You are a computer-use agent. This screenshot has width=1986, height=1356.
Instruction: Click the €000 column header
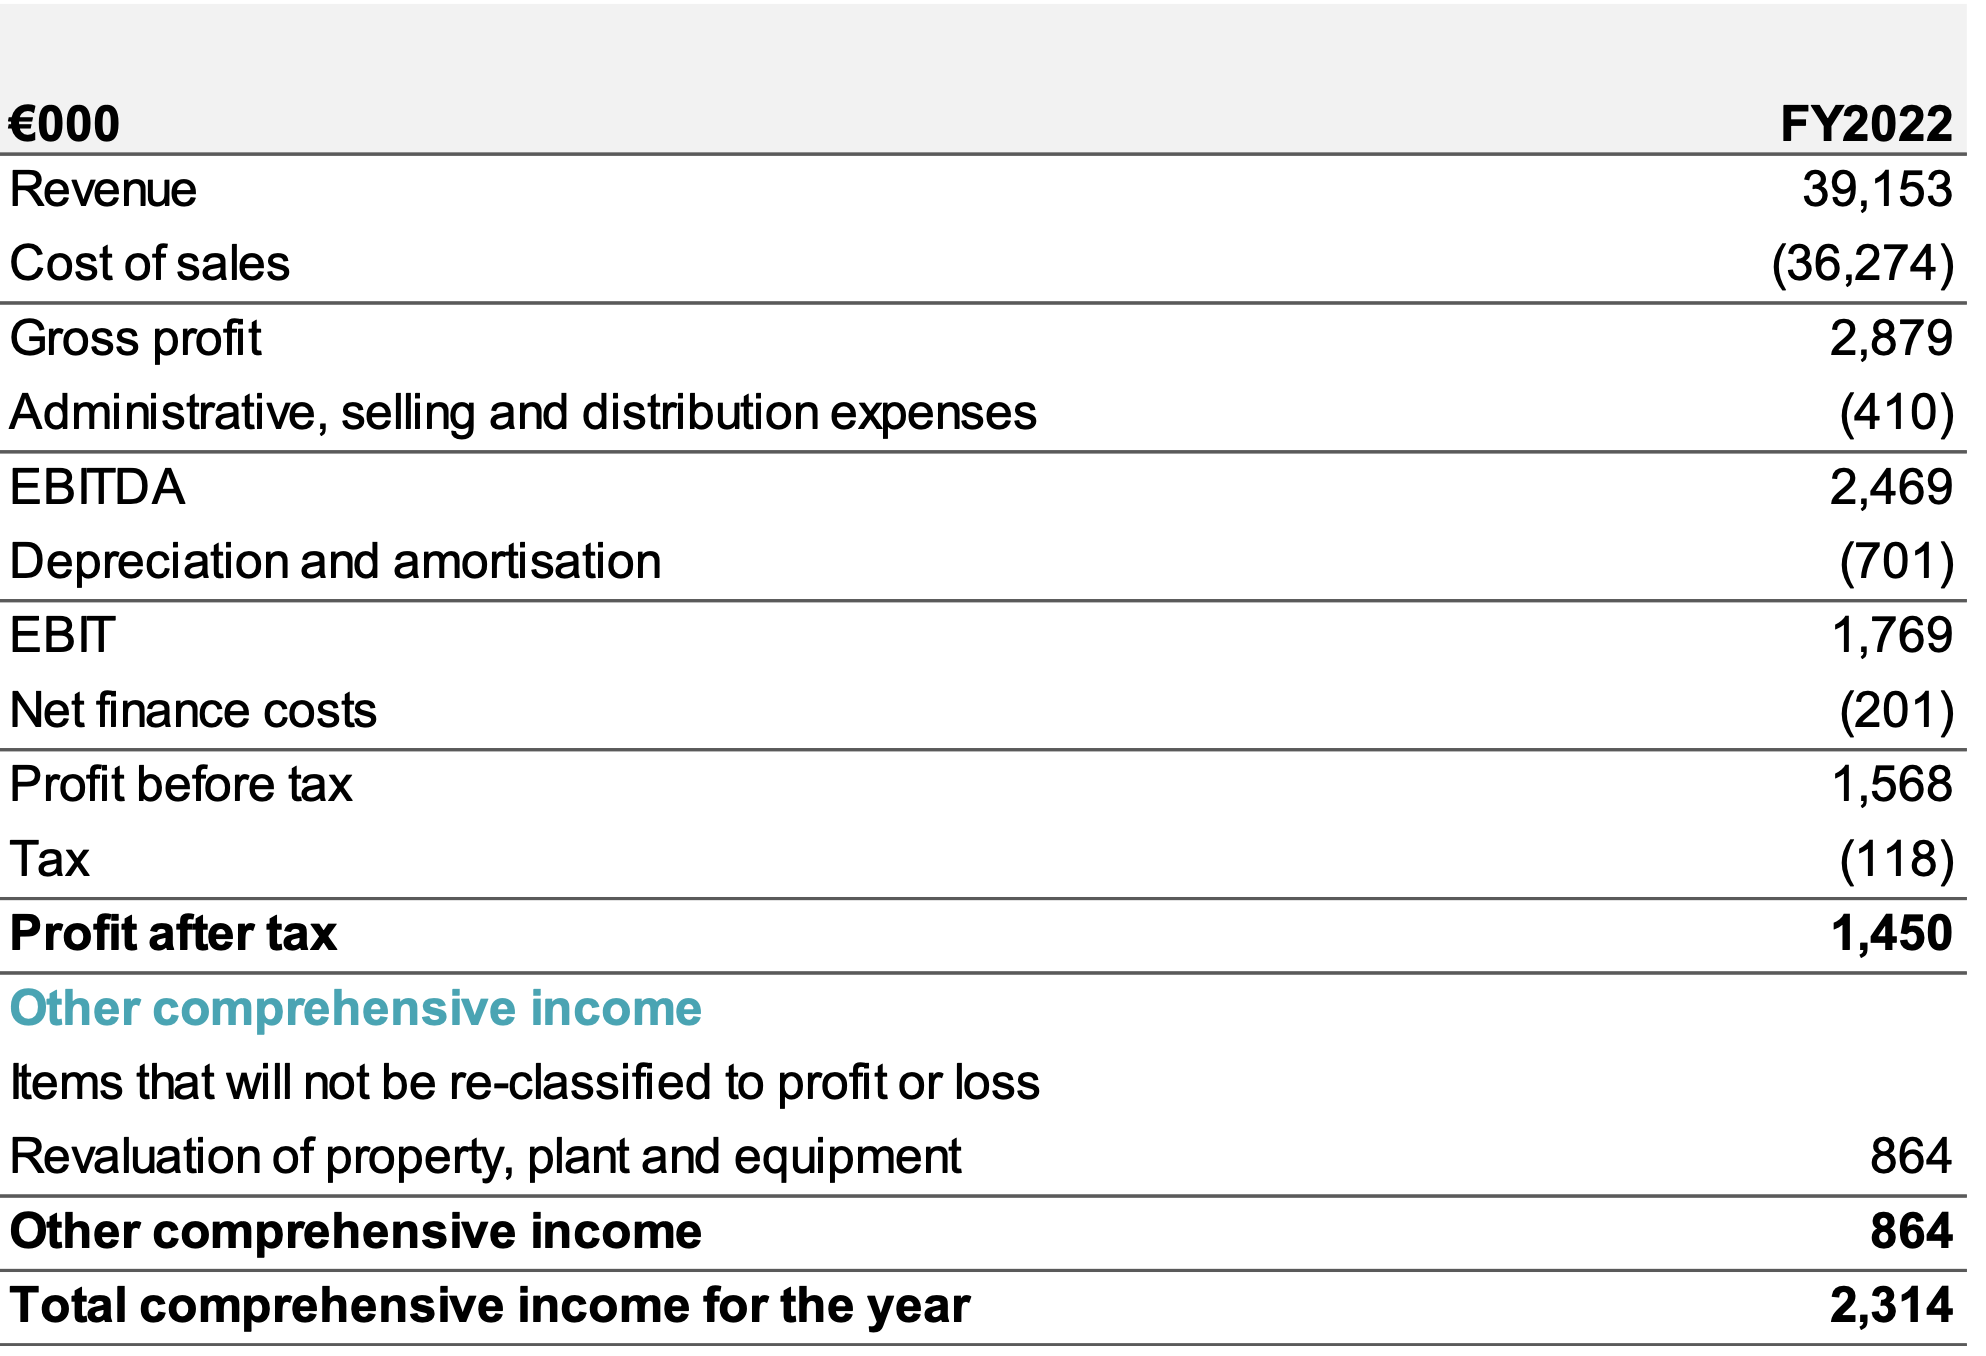coord(65,125)
